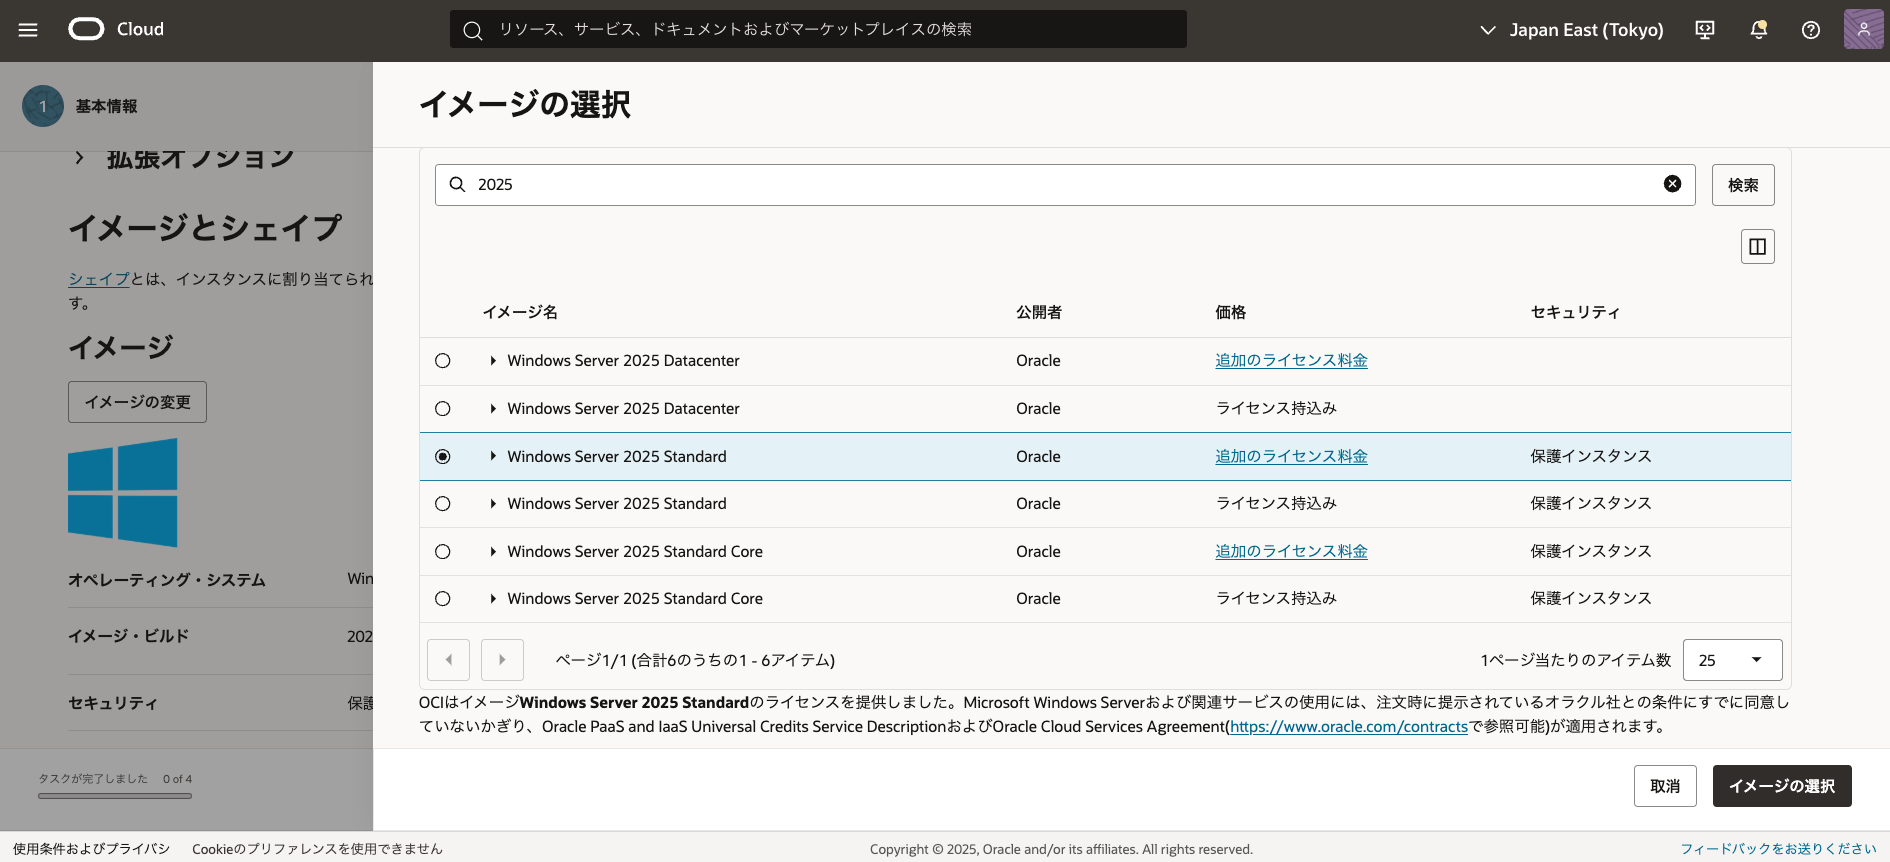The width and height of the screenshot is (1890, 862).
Task: Expand Standard Core 追加のライセンス料金 row
Action: [493, 552]
